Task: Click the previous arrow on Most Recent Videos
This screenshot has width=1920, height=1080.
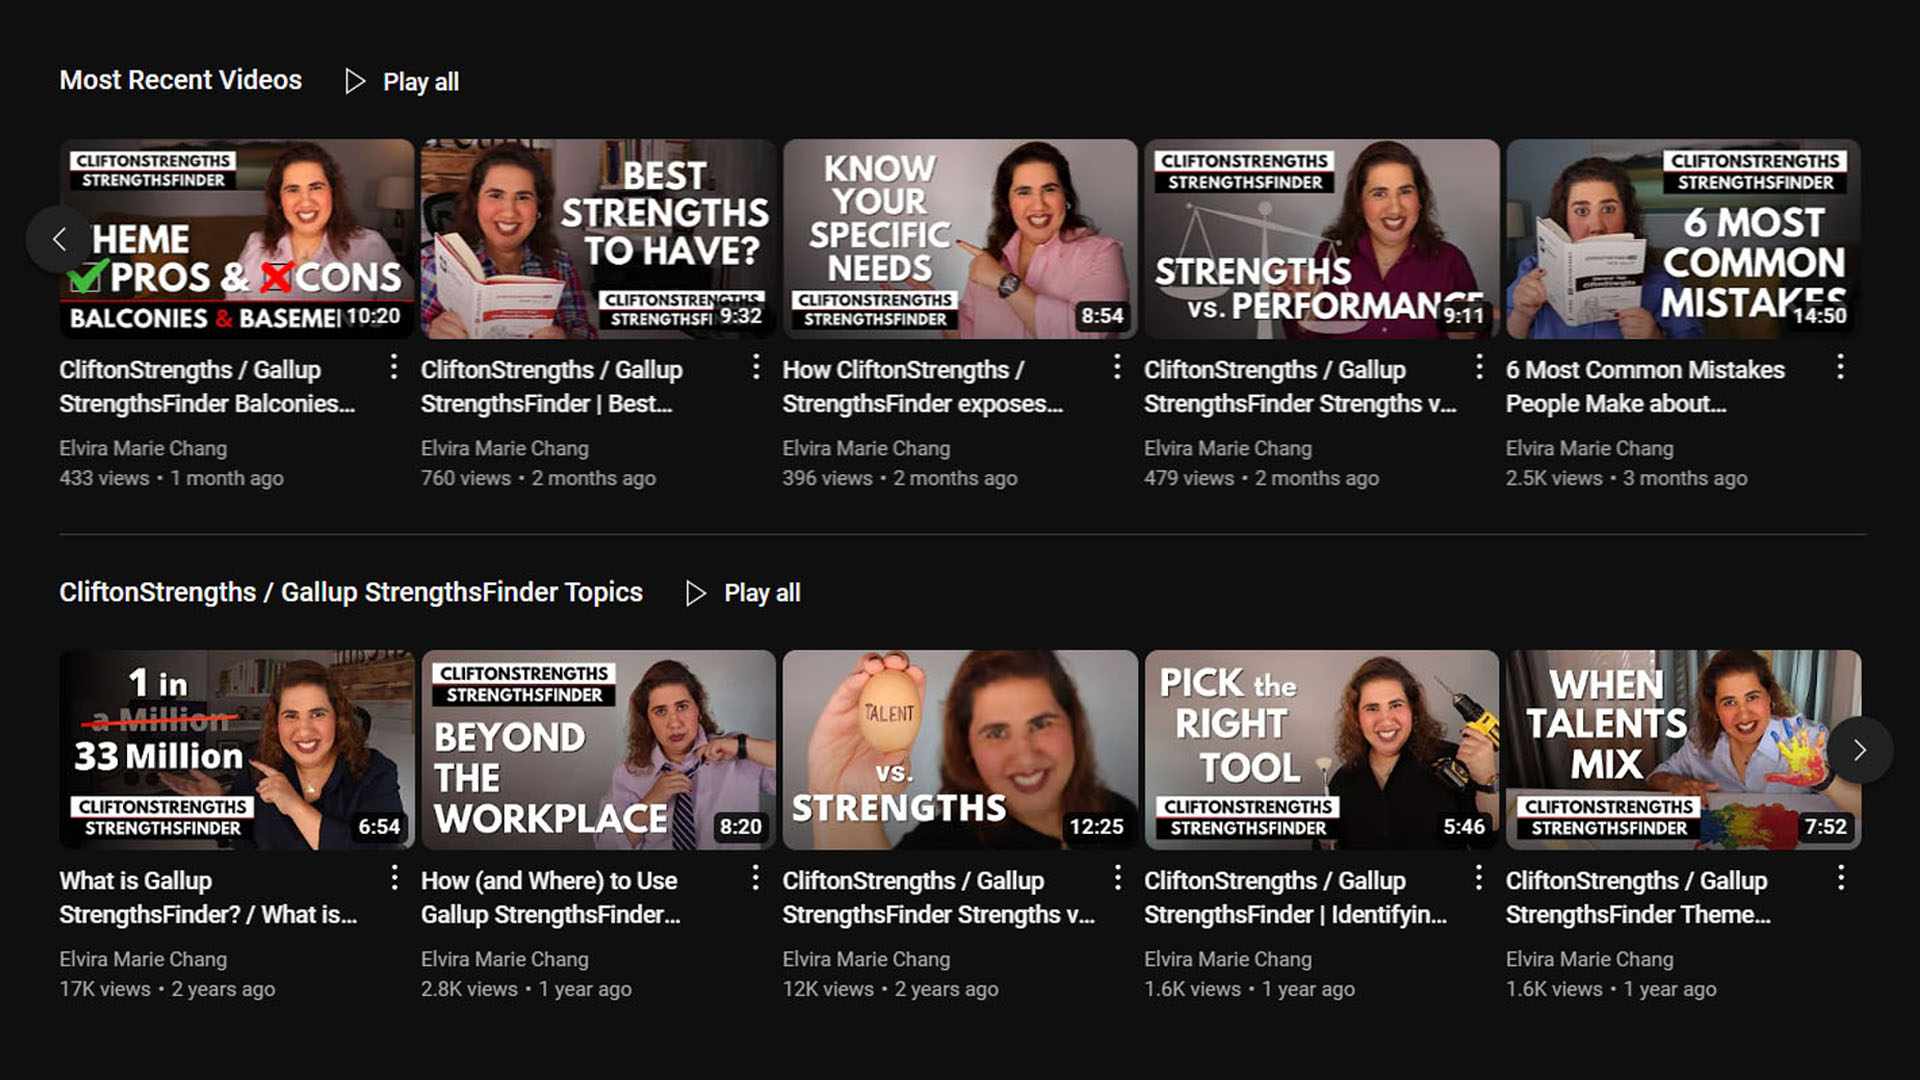Action: tap(59, 239)
